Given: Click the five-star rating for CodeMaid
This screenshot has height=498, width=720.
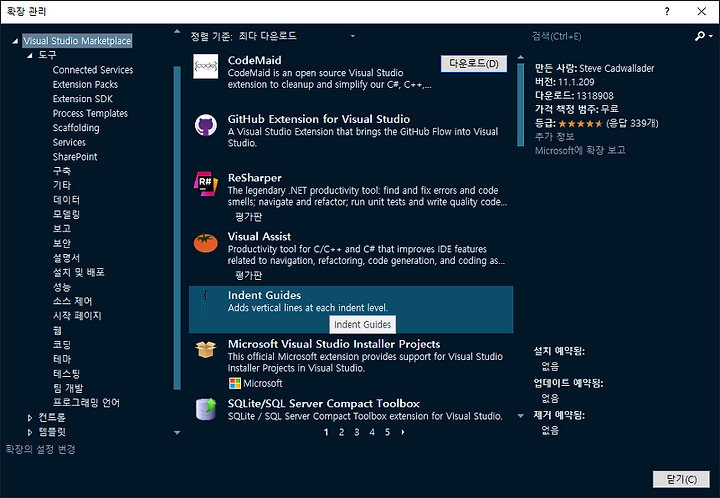Looking at the screenshot, I should click(580, 123).
